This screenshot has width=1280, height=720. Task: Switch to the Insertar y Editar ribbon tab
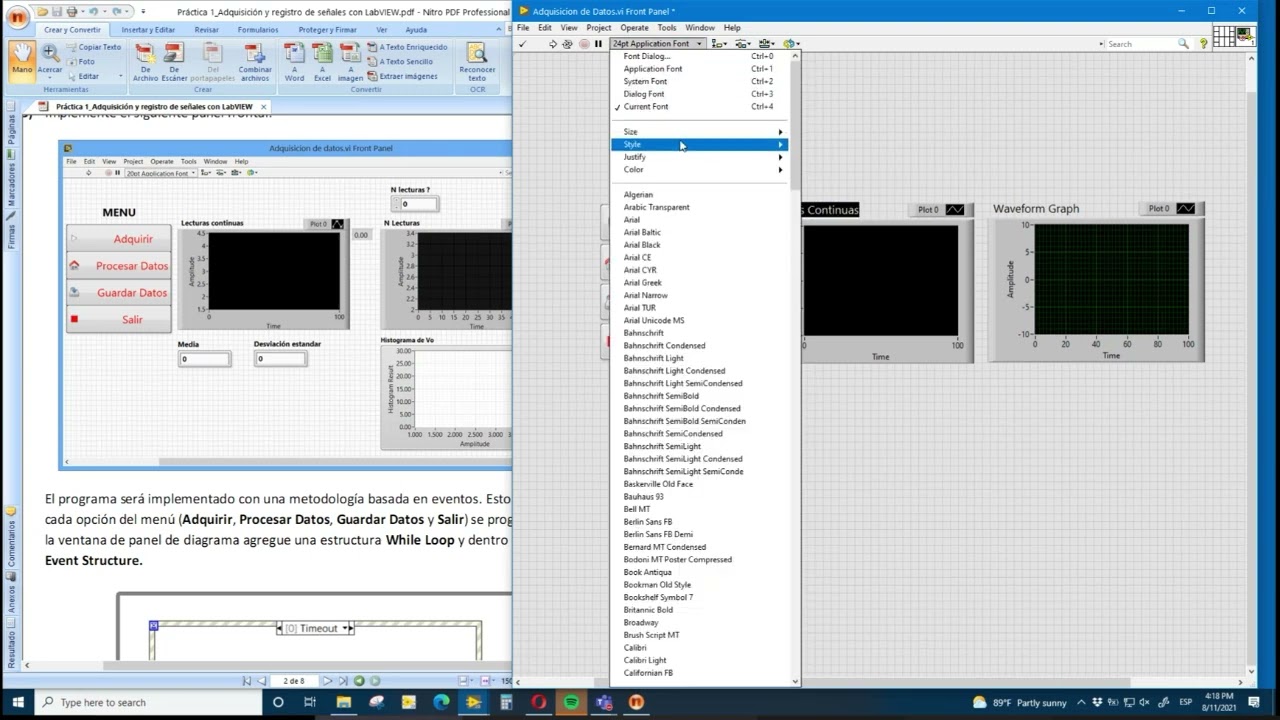pyautogui.click(x=148, y=30)
